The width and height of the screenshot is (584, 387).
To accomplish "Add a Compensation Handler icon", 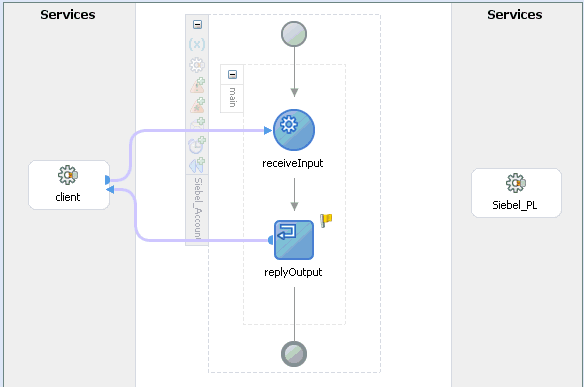I will (197, 165).
